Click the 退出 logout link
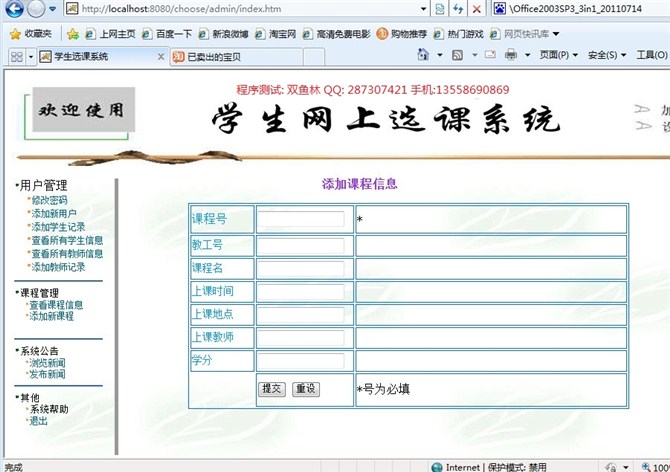 (x=38, y=421)
